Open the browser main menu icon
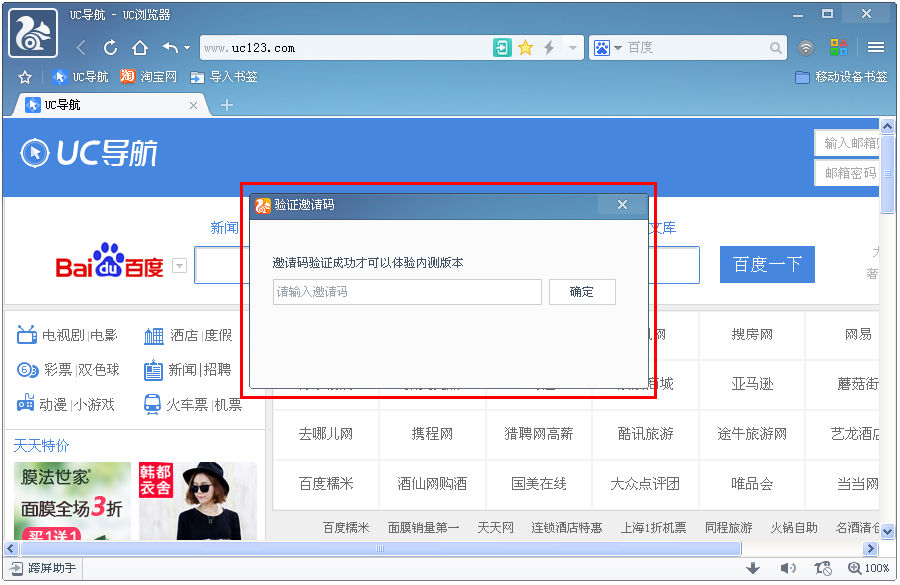The height and width of the screenshot is (585, 900). coord(876,48)
